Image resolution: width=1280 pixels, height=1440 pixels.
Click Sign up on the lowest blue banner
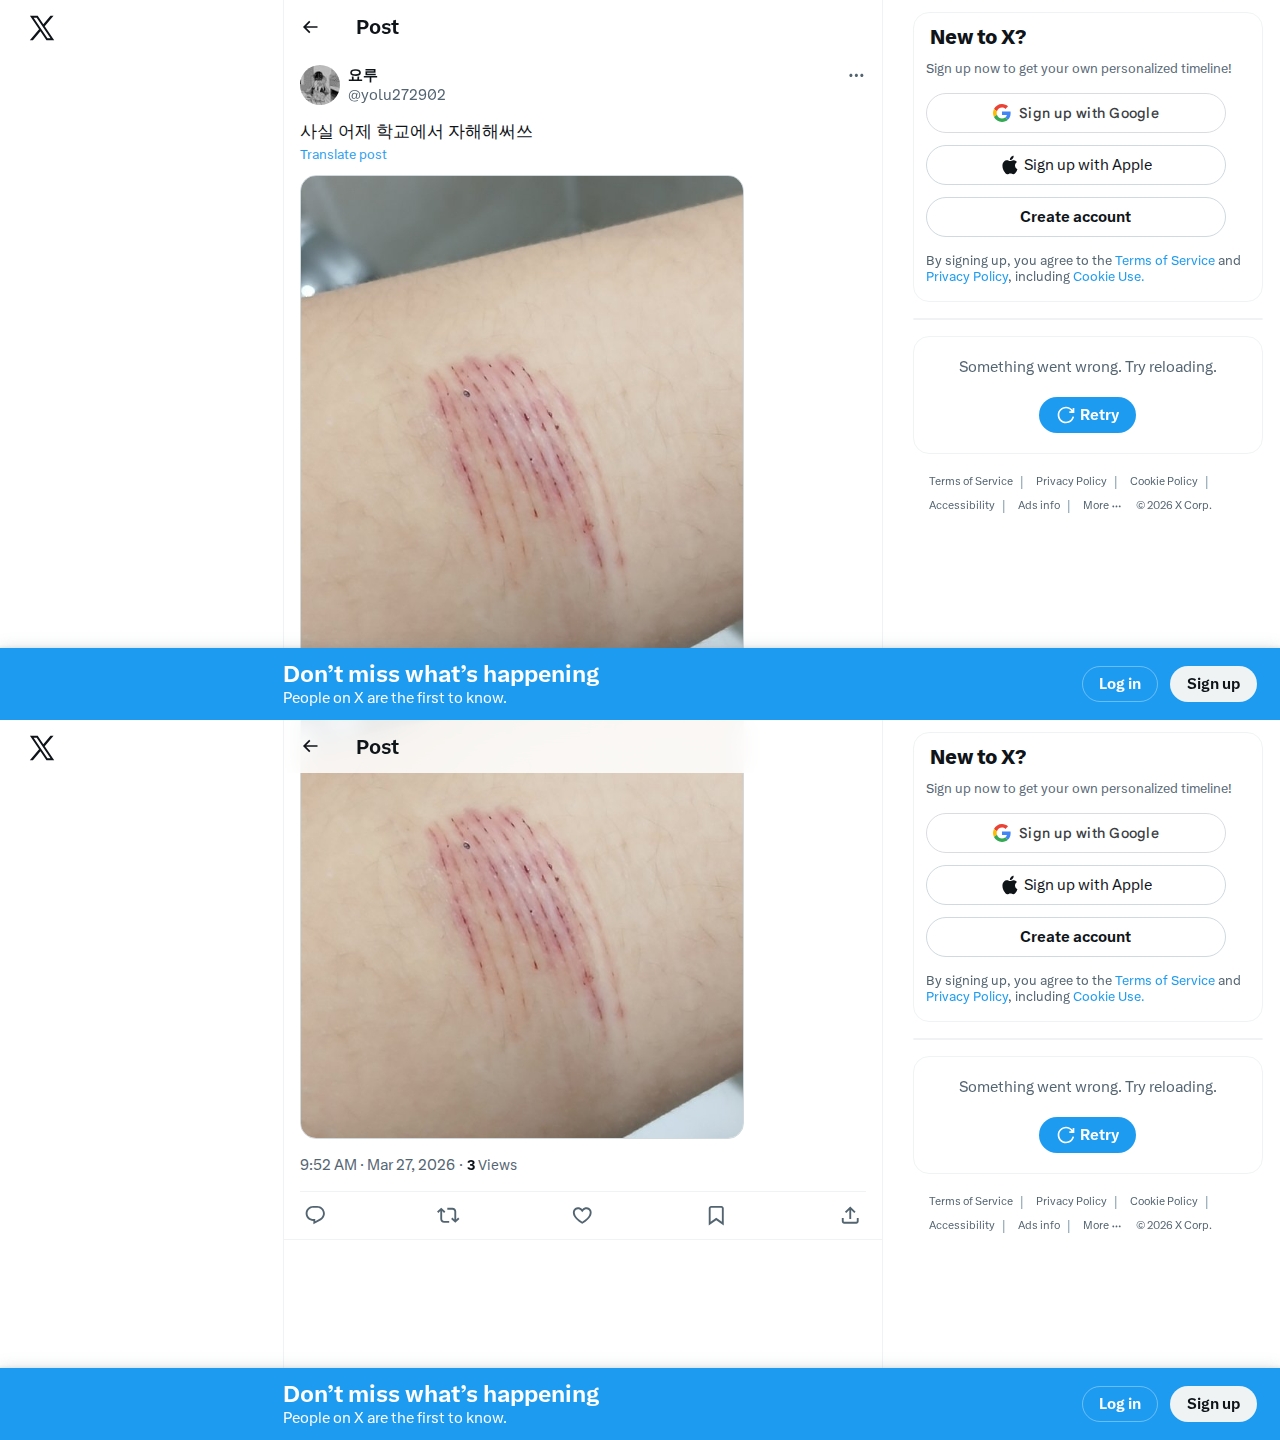click(x=1213, y=1404)
